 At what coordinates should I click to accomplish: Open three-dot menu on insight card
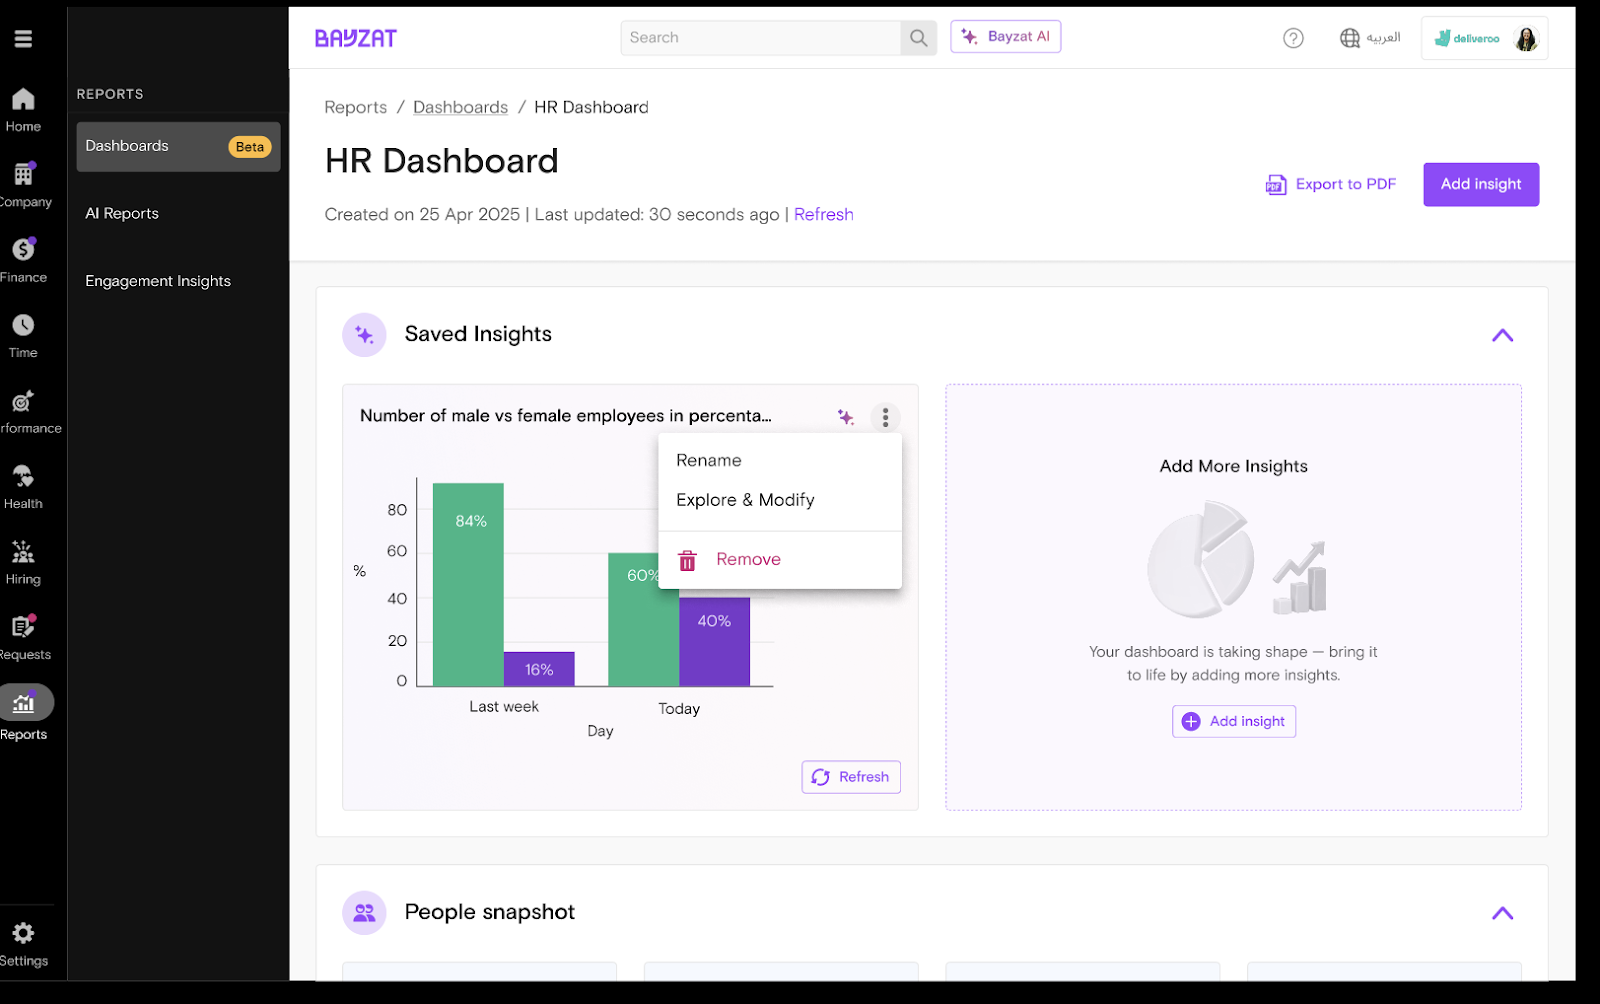pyautogui.click(x=885, y=417)
